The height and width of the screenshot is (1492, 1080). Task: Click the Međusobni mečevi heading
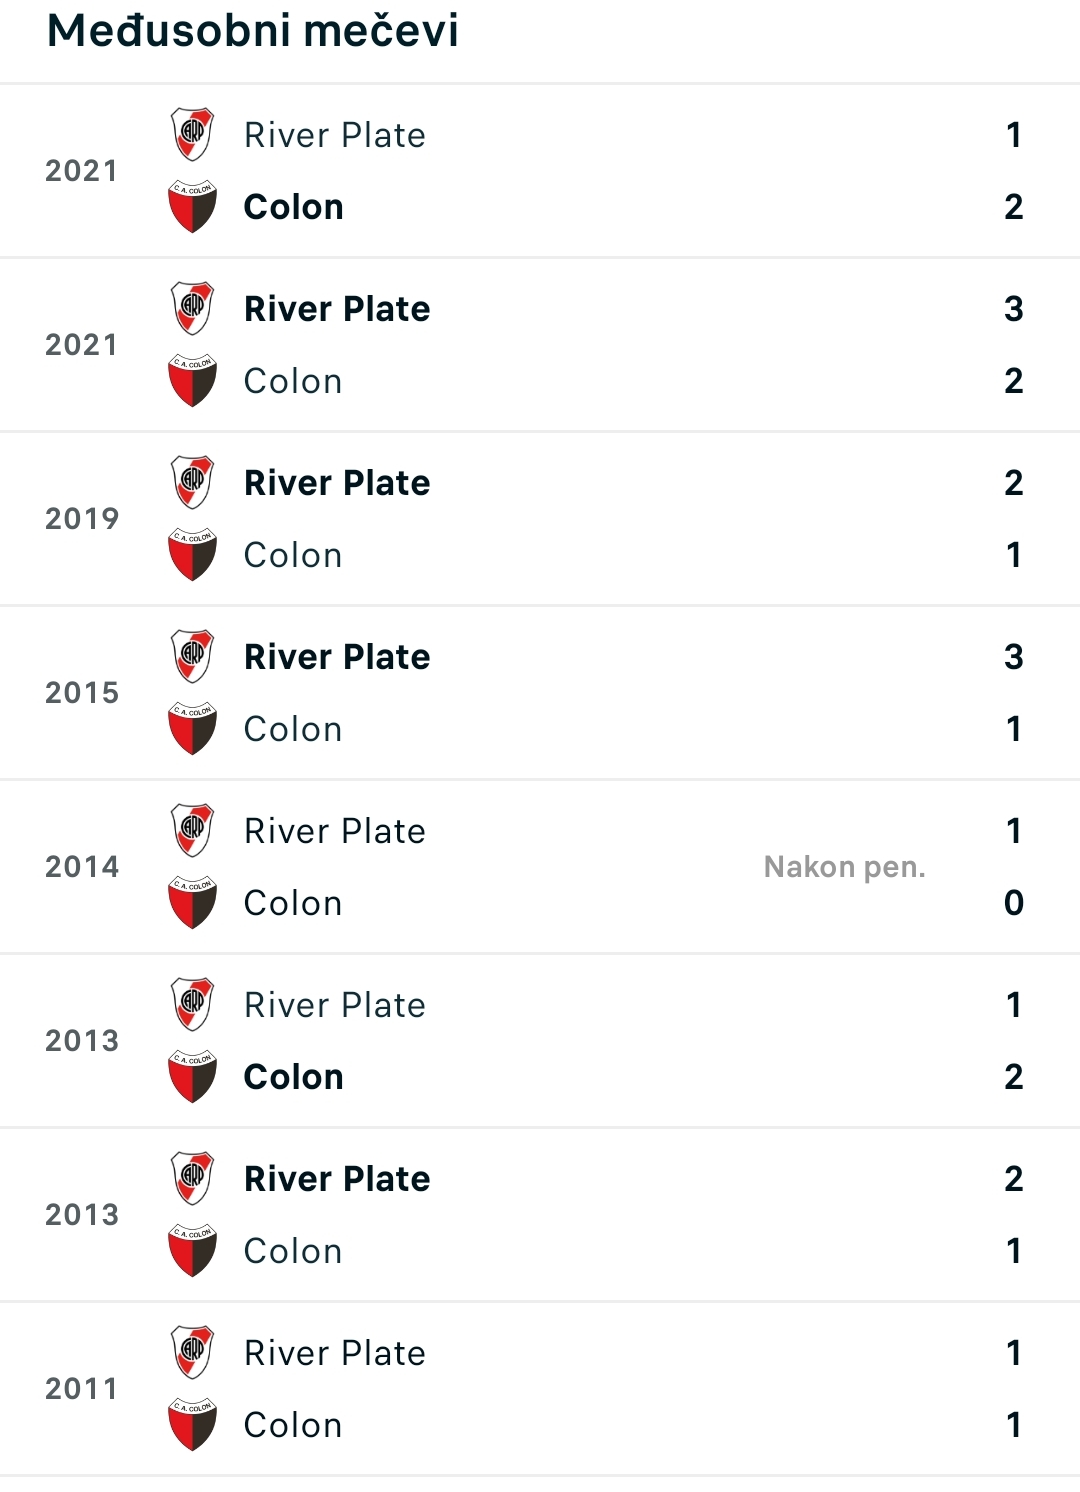point(253,30)
